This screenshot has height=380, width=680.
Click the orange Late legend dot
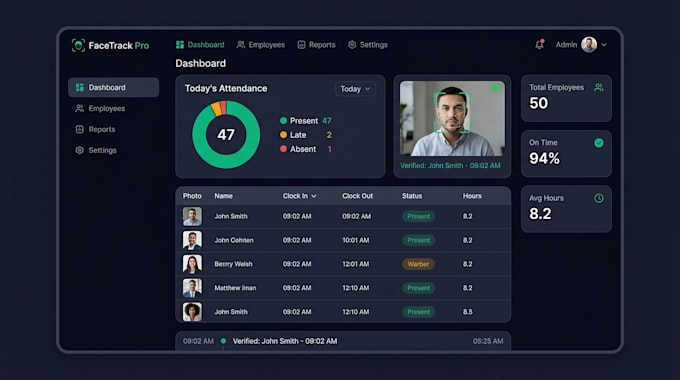point(284,135)
